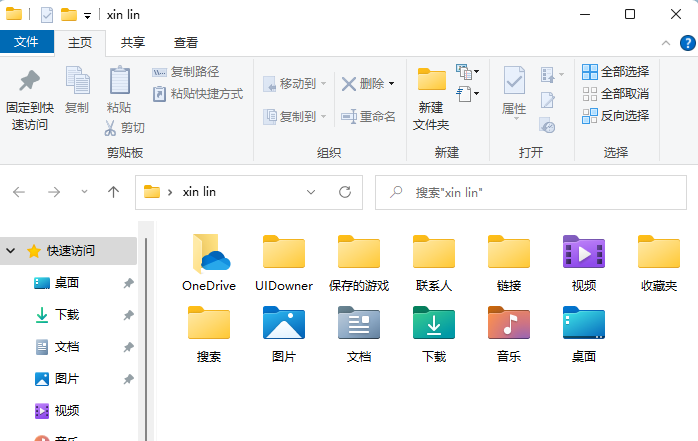698x441 pixels.
Task: Open the 视频 folder icon
Action: click(584, 254)
